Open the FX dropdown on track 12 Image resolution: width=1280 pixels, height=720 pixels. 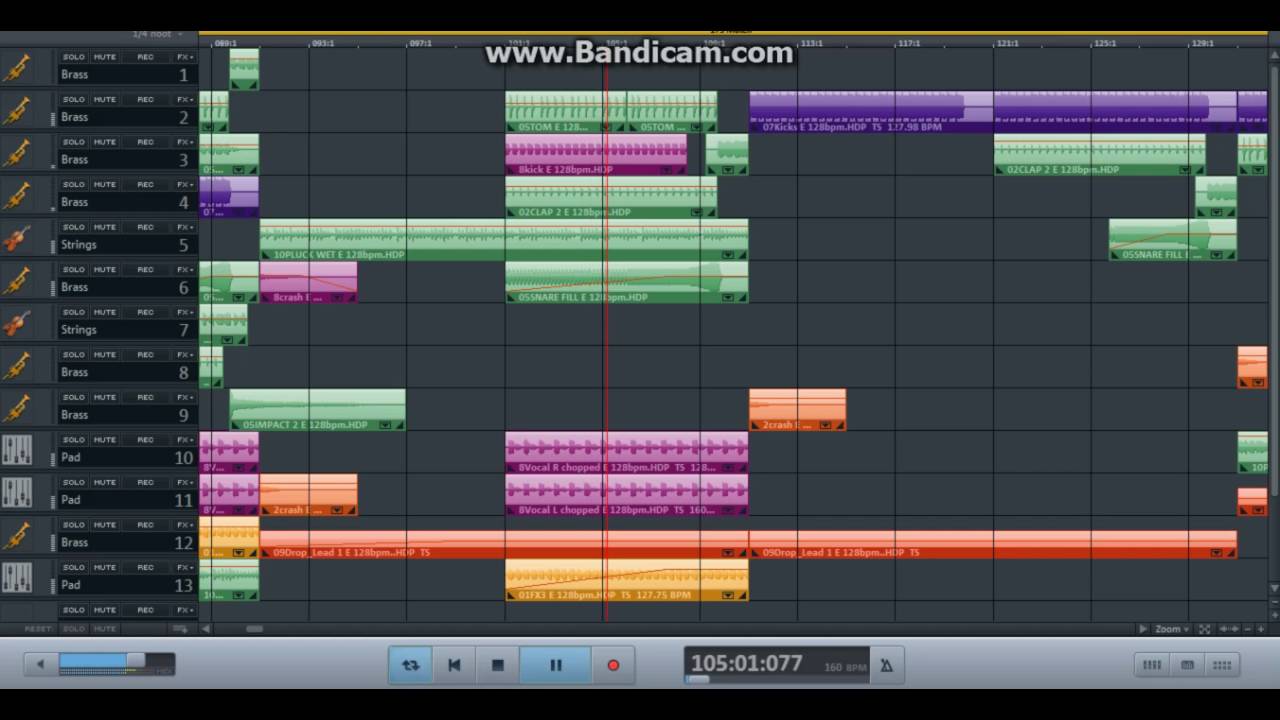[x=185, y=525]
